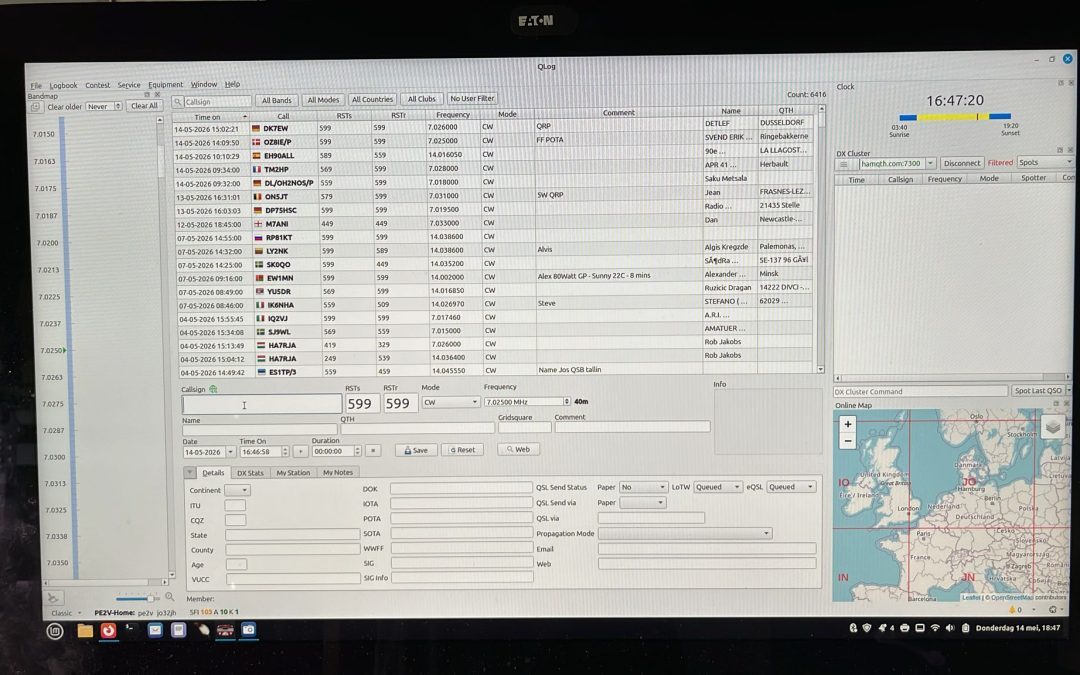Viewport: 1080px width, 675px height.
Task: Click the Reset button
Action: click(462, 450)
